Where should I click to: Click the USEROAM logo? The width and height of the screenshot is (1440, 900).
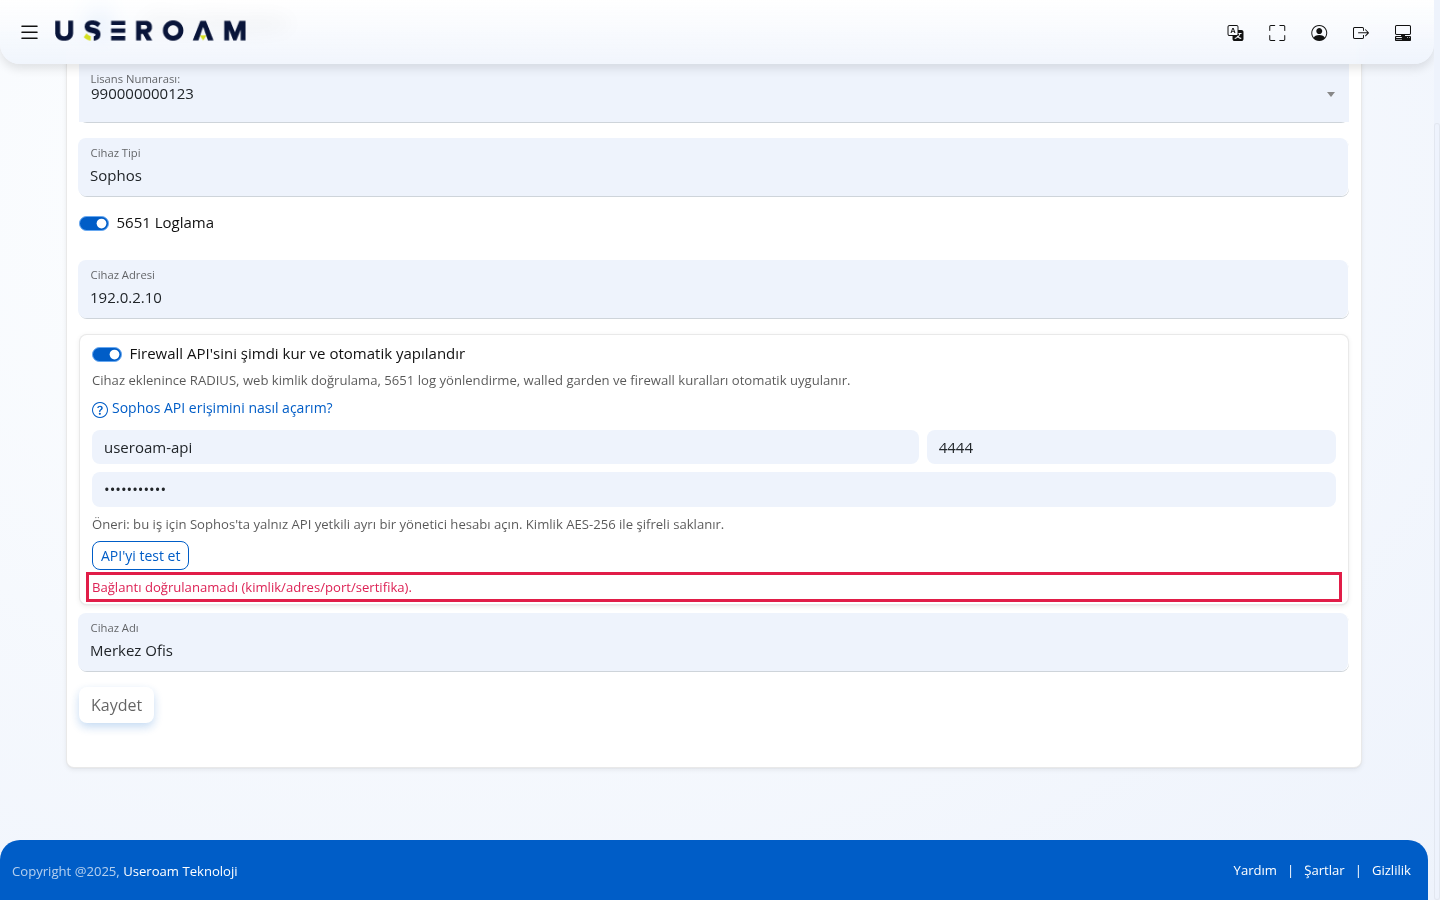point(150,31)
